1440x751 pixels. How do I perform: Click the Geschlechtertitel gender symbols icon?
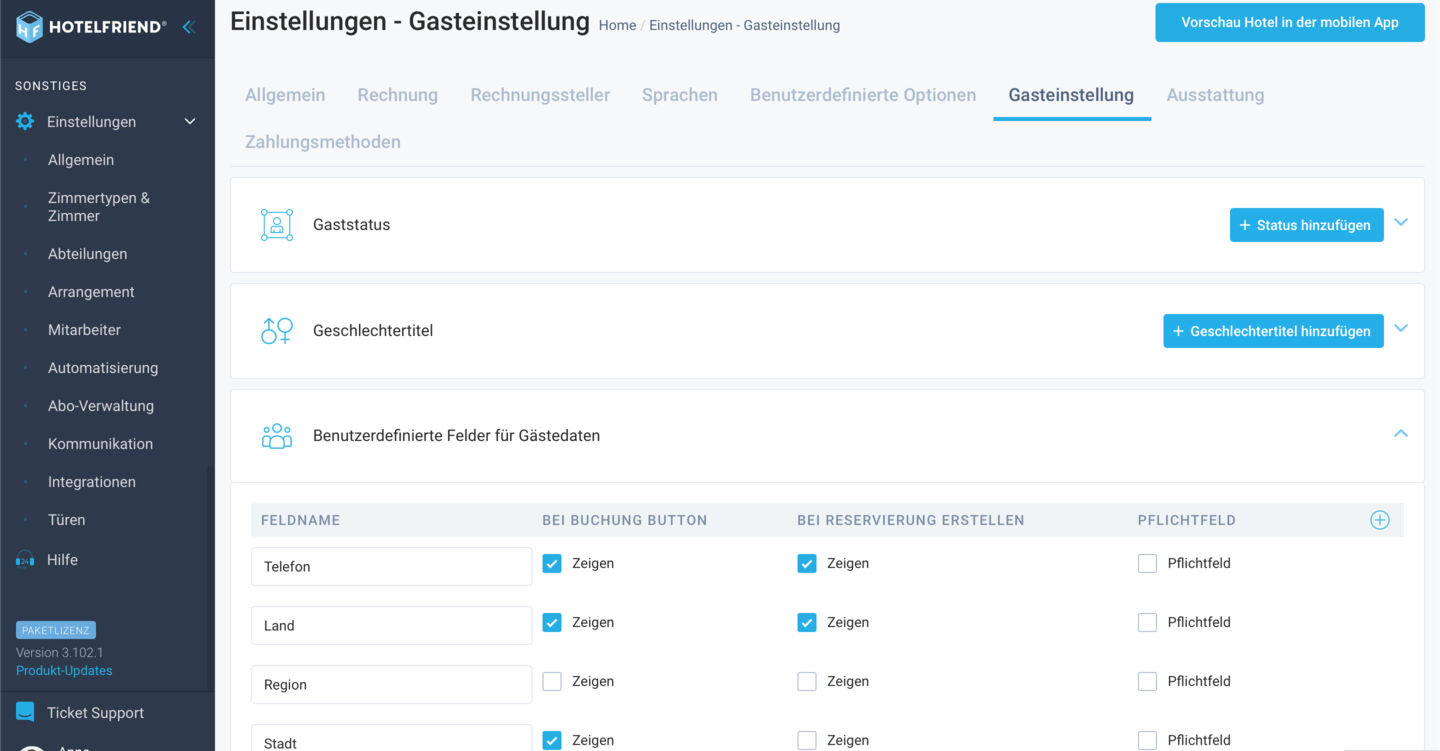[277, 331]
